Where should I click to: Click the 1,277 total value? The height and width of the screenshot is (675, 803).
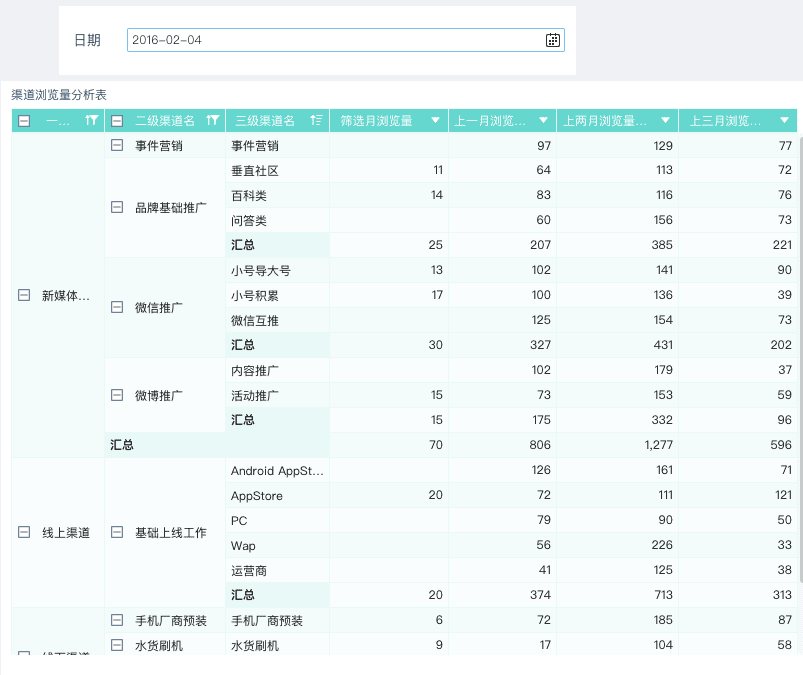click(x=659, y=445)
